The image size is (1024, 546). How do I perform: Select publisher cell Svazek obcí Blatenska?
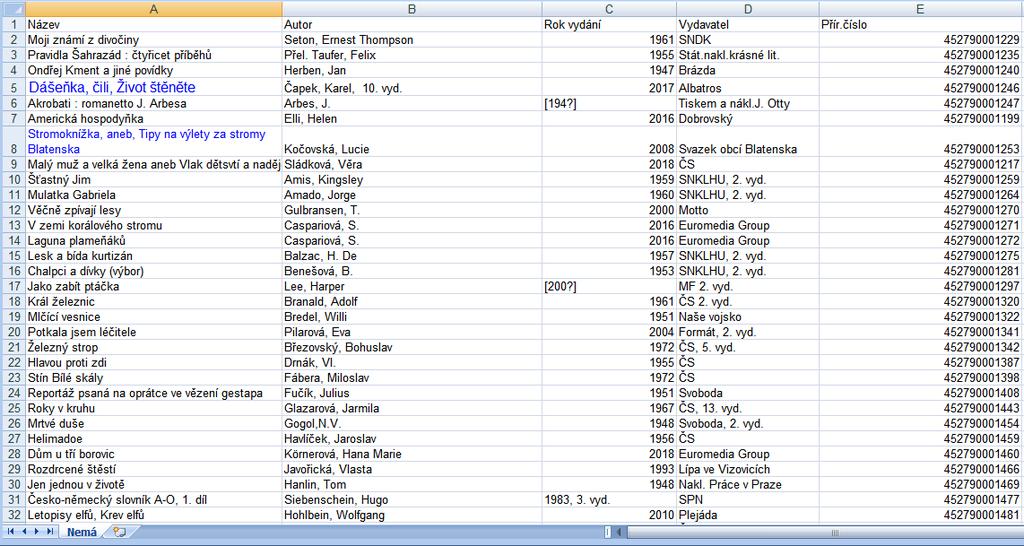coord(748,142)
